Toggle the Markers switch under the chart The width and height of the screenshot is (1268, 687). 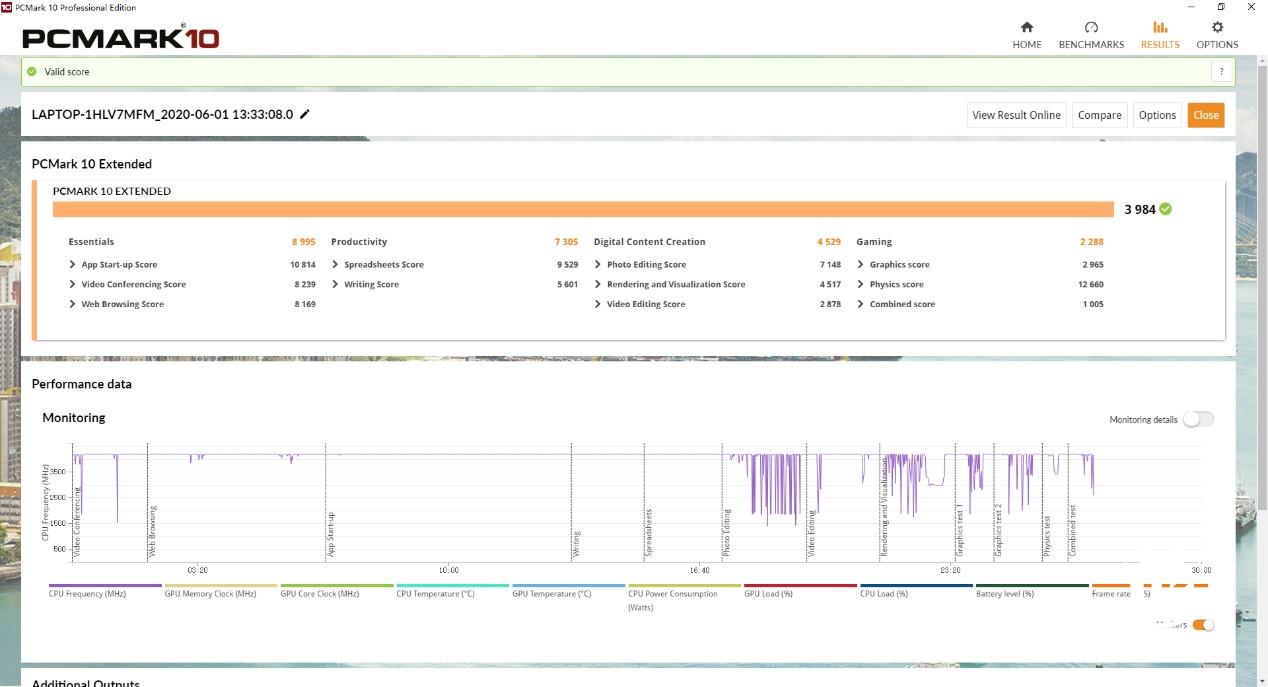pos(1203,625)
